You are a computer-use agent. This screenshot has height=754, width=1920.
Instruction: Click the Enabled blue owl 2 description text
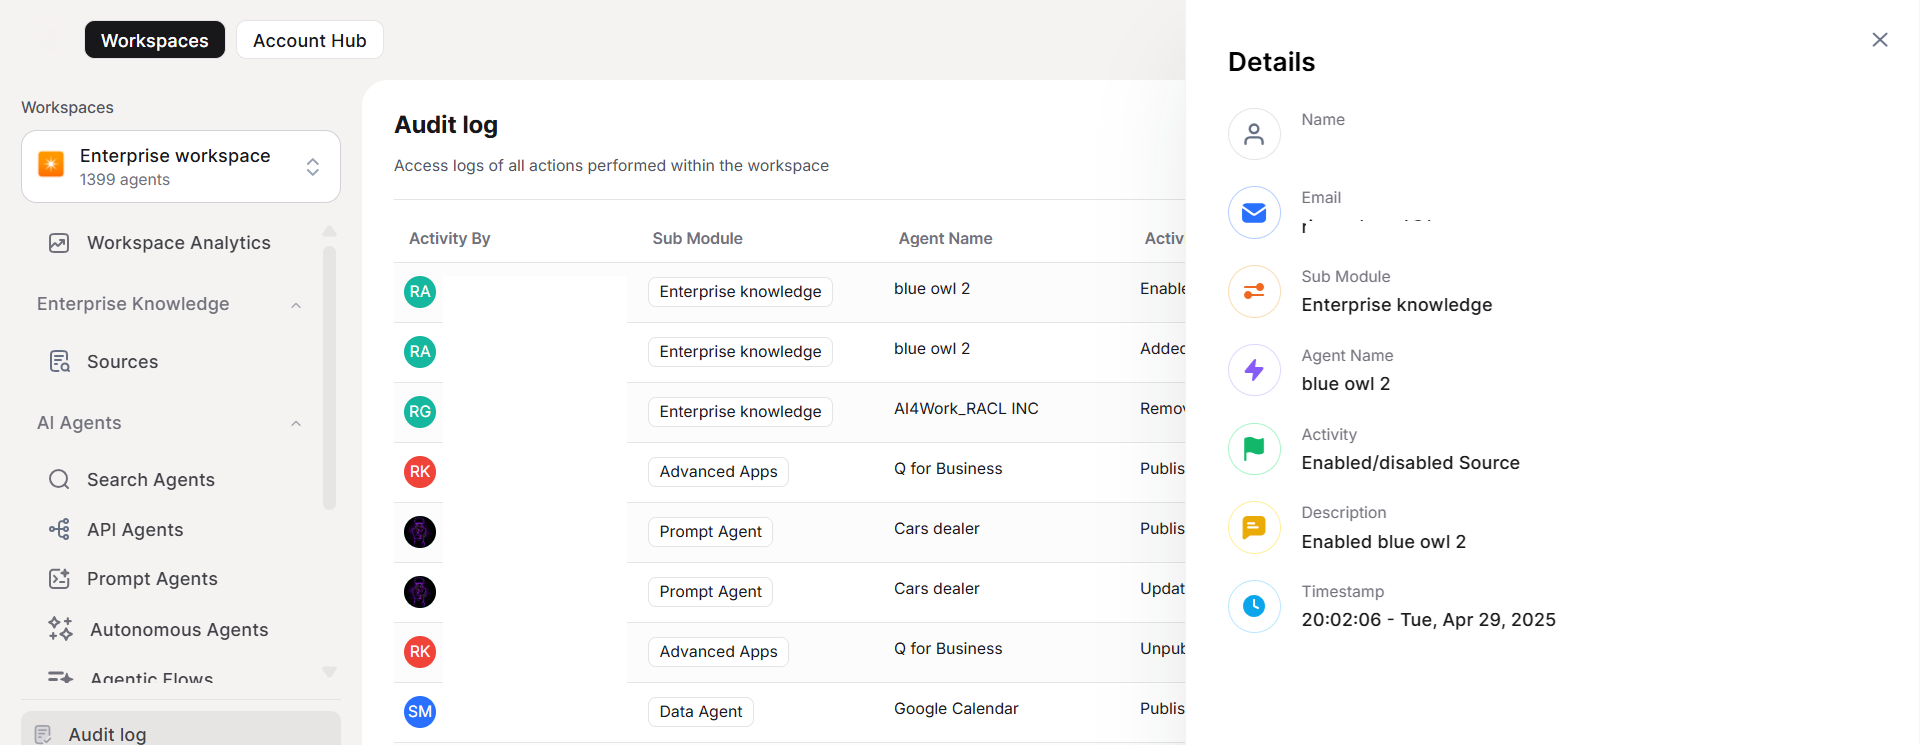pyautogui.click(x=1383, y=542)
